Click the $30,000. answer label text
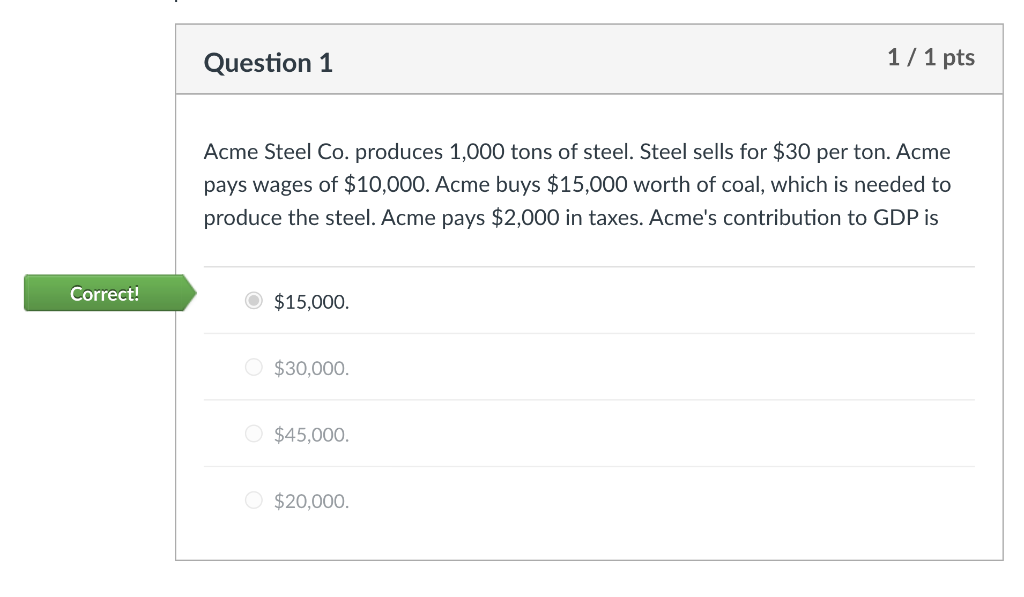Image resolution: width=1024 pixels, height=597 pixels. coord(312,368)
